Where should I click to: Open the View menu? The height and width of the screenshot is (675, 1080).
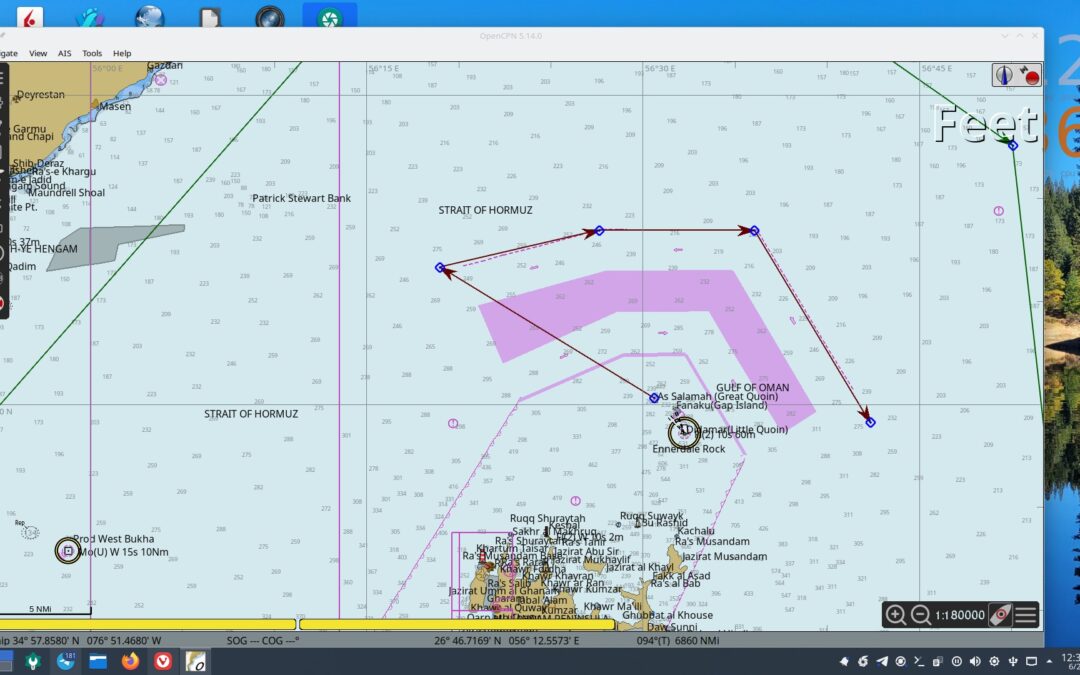pos(38,53)
